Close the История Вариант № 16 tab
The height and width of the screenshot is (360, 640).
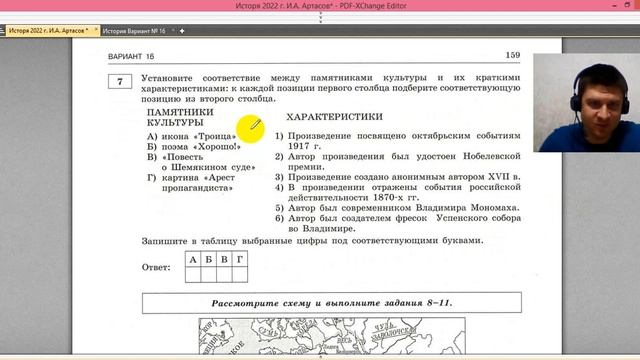click(x=173, y=30)
